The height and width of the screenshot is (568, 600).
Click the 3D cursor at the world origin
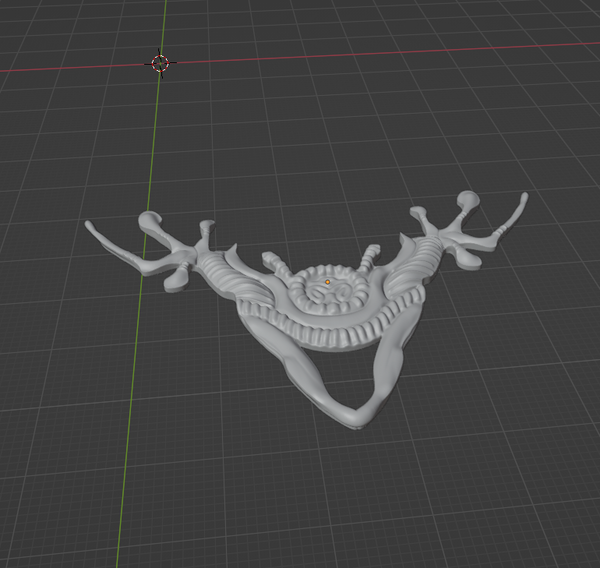point(160,63)
